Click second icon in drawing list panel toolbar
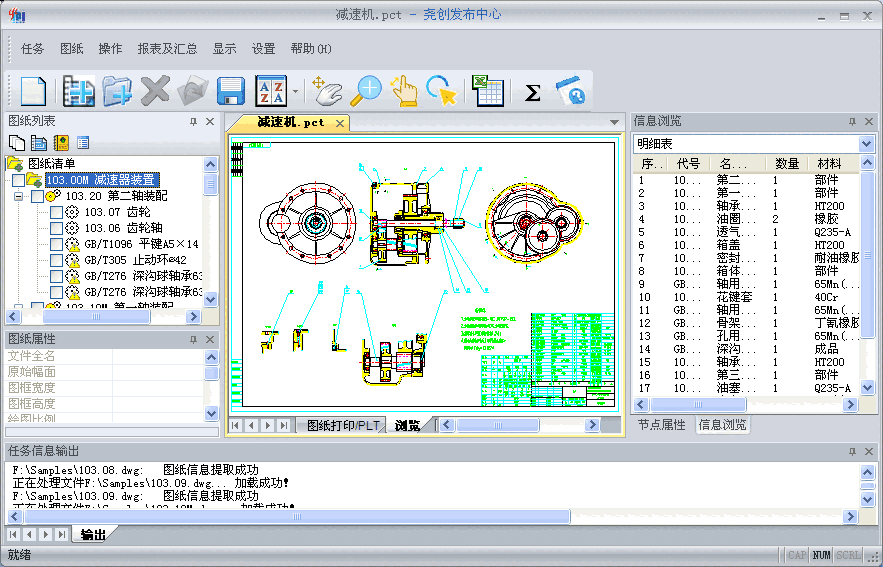Viewport: 883px width, 567px height. (39, 143)
